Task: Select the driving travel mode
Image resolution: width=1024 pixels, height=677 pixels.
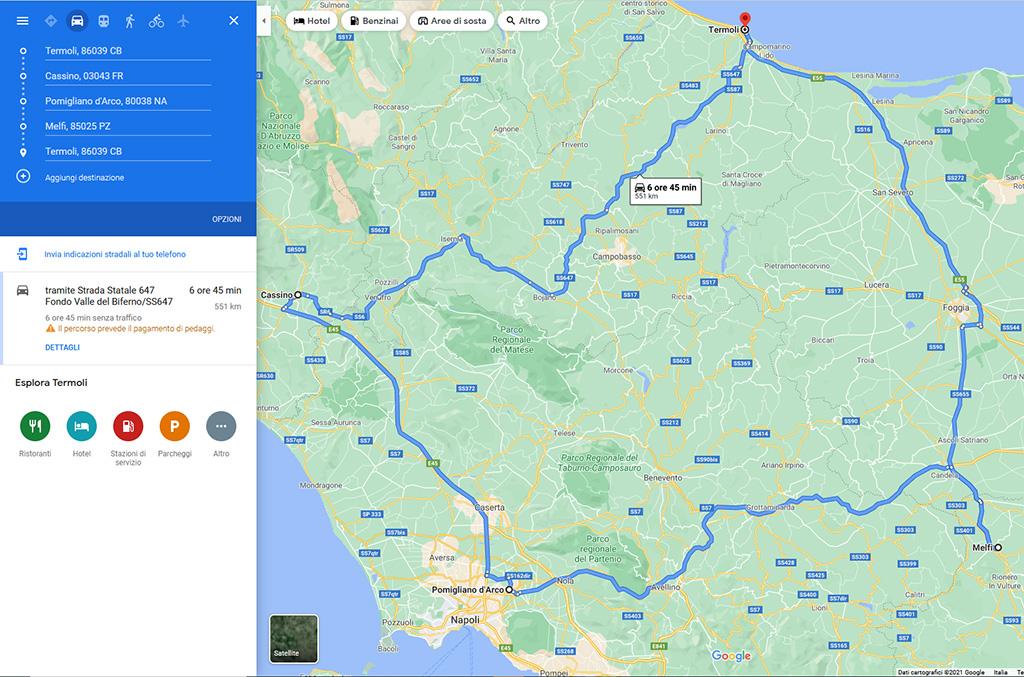Action: point(77,21)
